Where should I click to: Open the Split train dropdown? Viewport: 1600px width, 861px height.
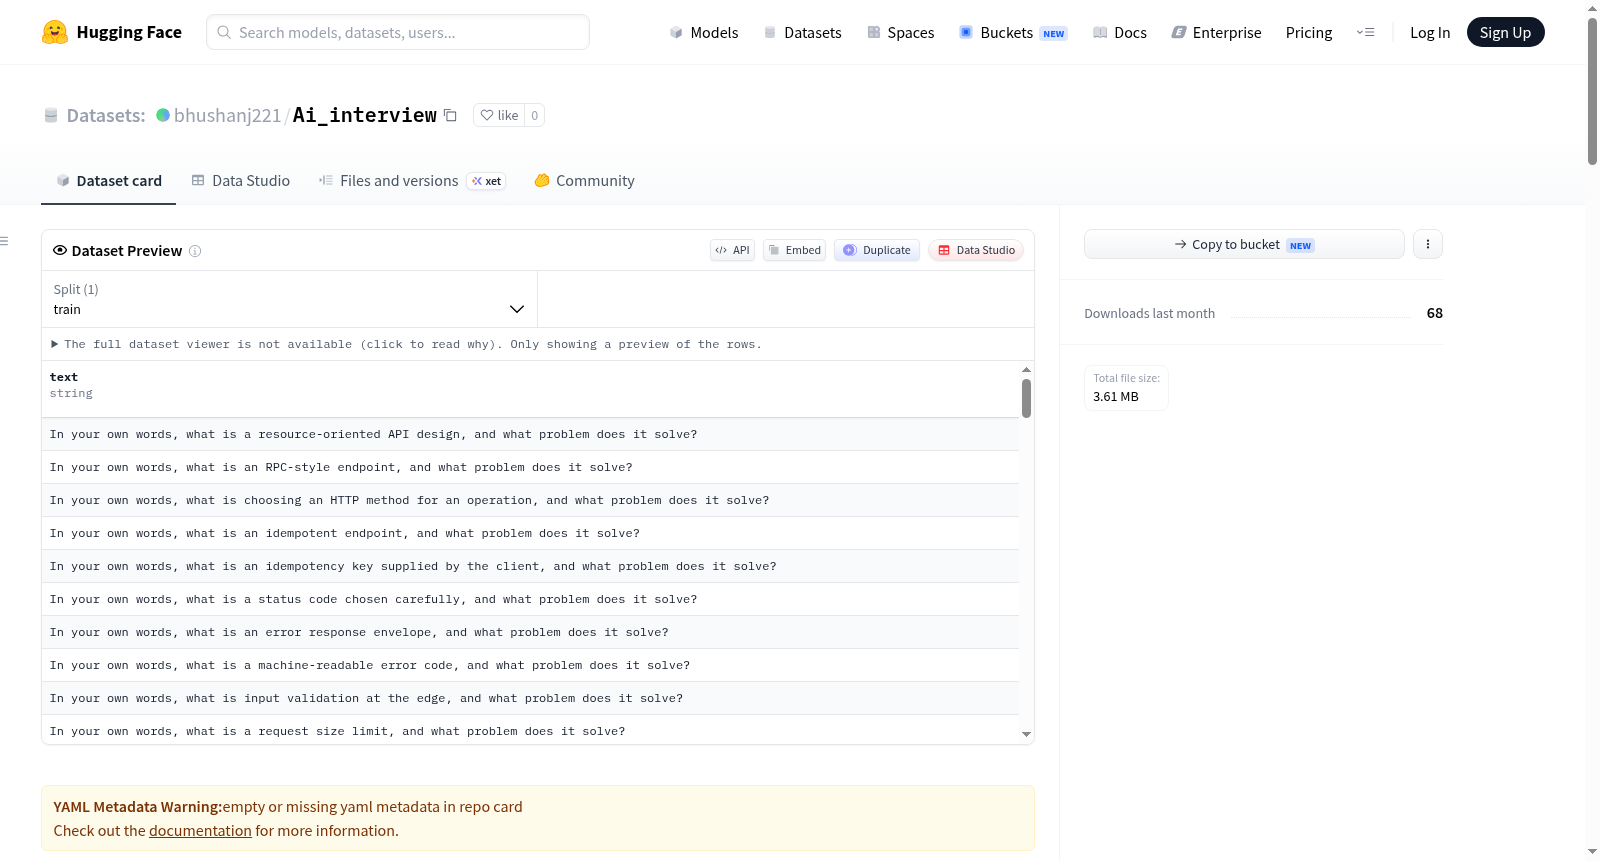click(289, 299)
